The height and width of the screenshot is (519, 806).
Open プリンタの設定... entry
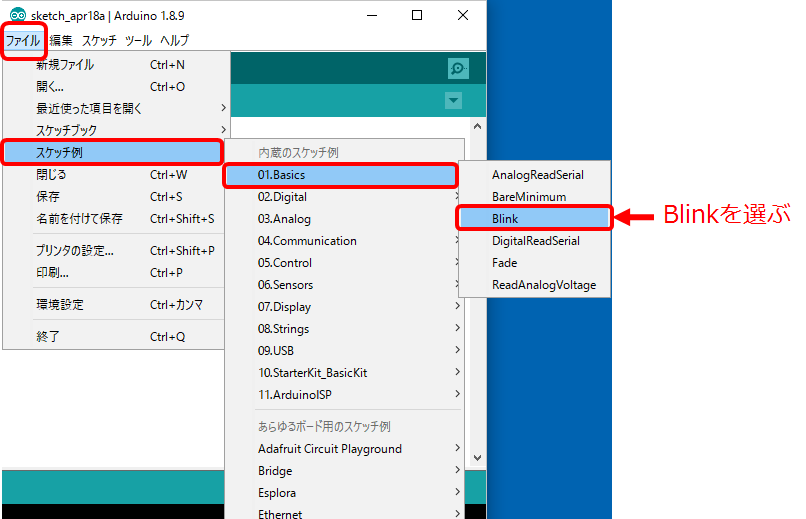[114, 251]
